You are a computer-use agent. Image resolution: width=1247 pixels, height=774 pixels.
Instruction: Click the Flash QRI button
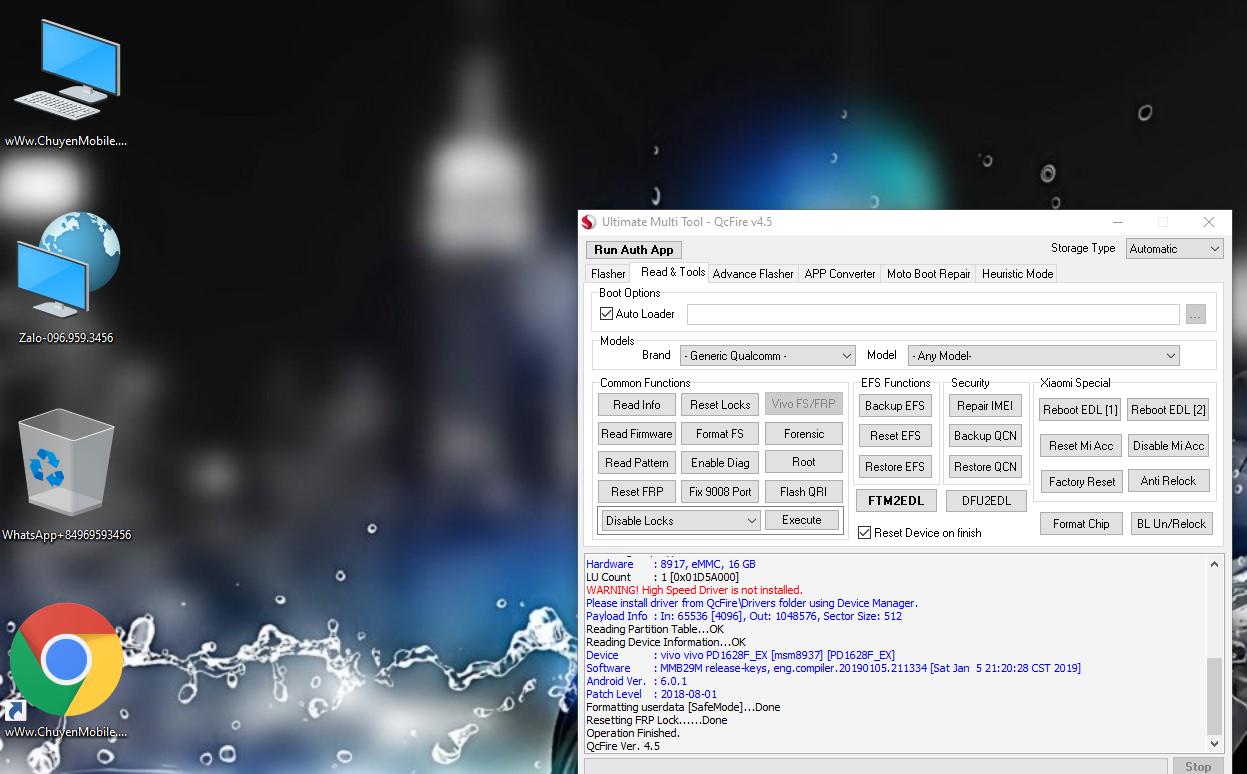(804, 492)
